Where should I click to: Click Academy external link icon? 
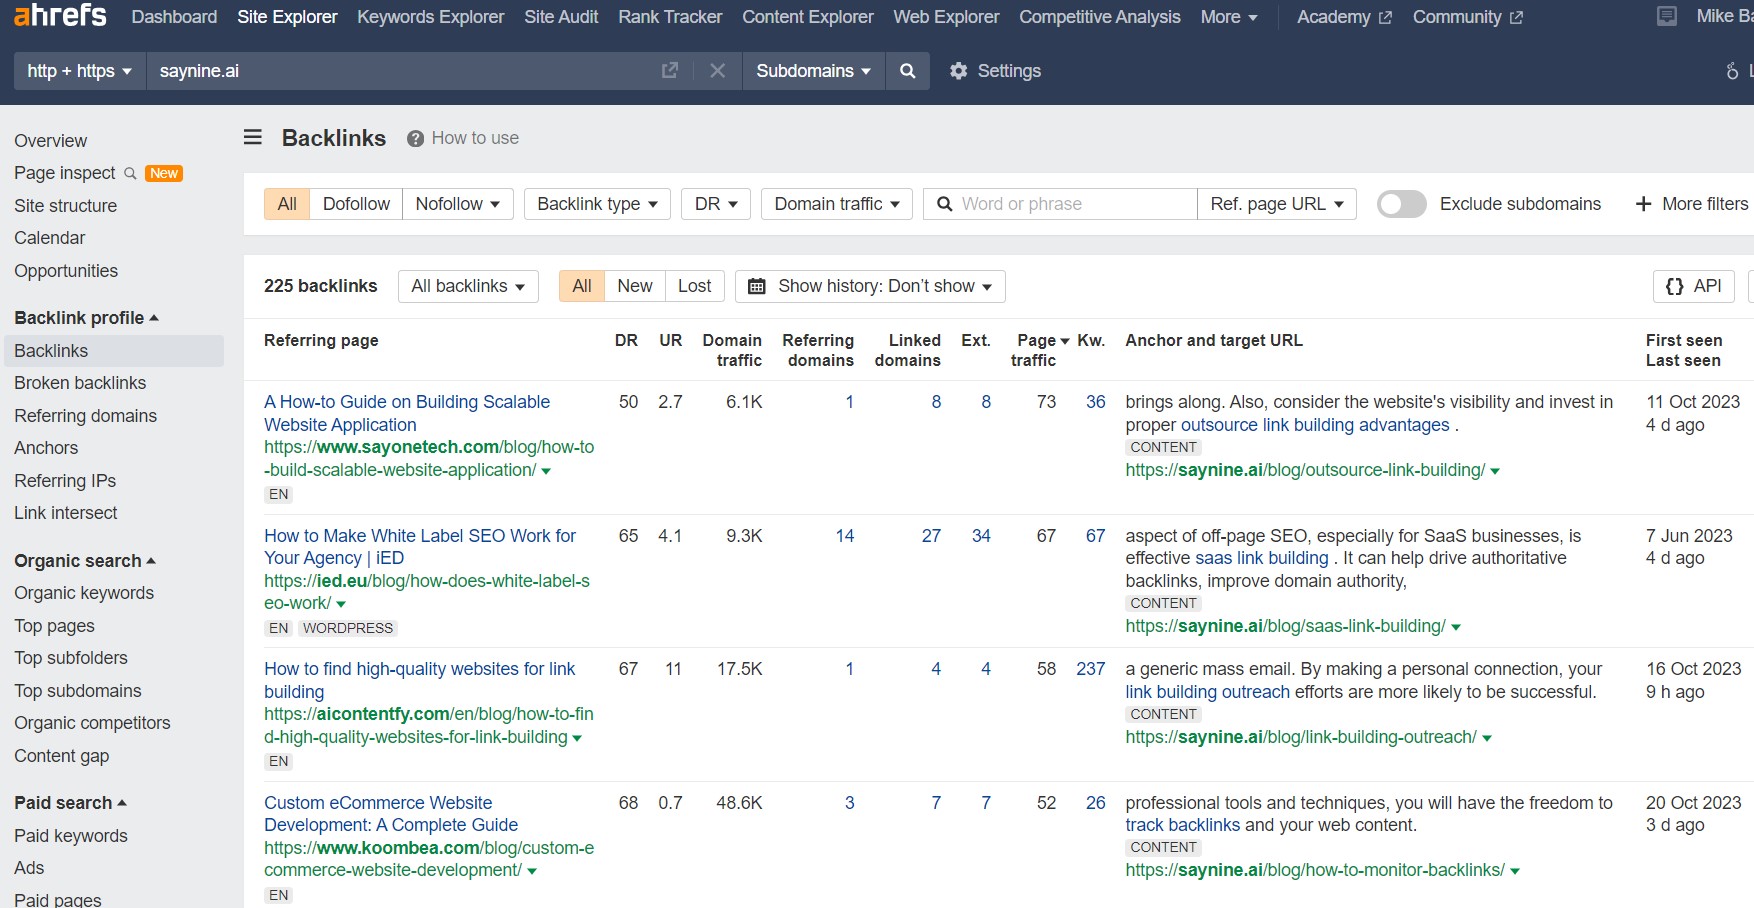coord(1385,18)
